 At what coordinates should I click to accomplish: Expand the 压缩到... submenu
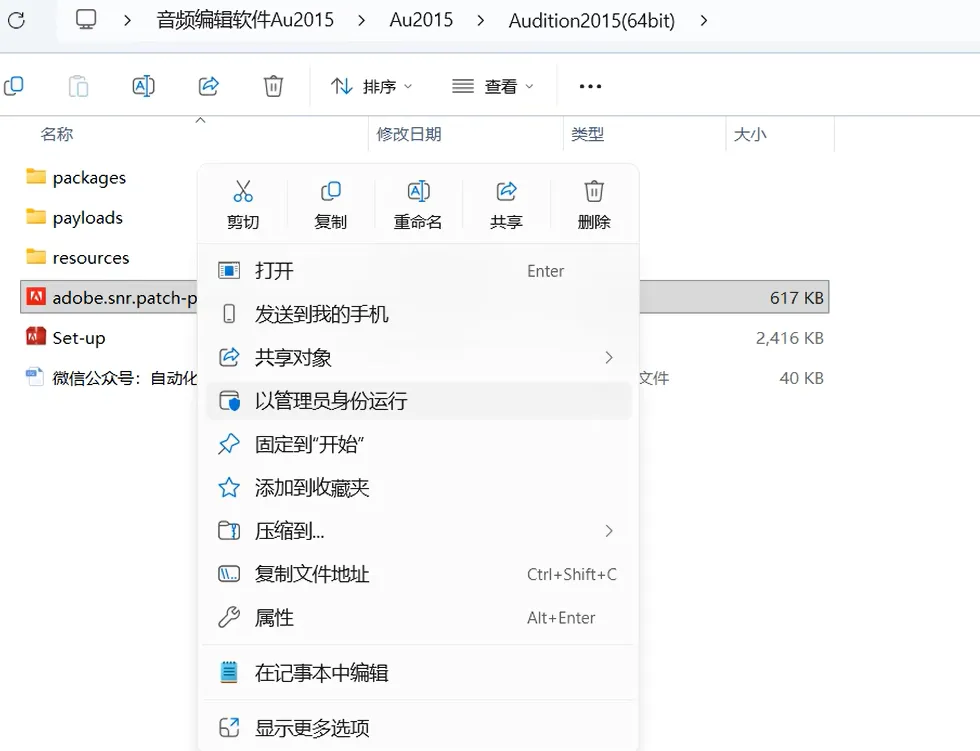(609, 531)
